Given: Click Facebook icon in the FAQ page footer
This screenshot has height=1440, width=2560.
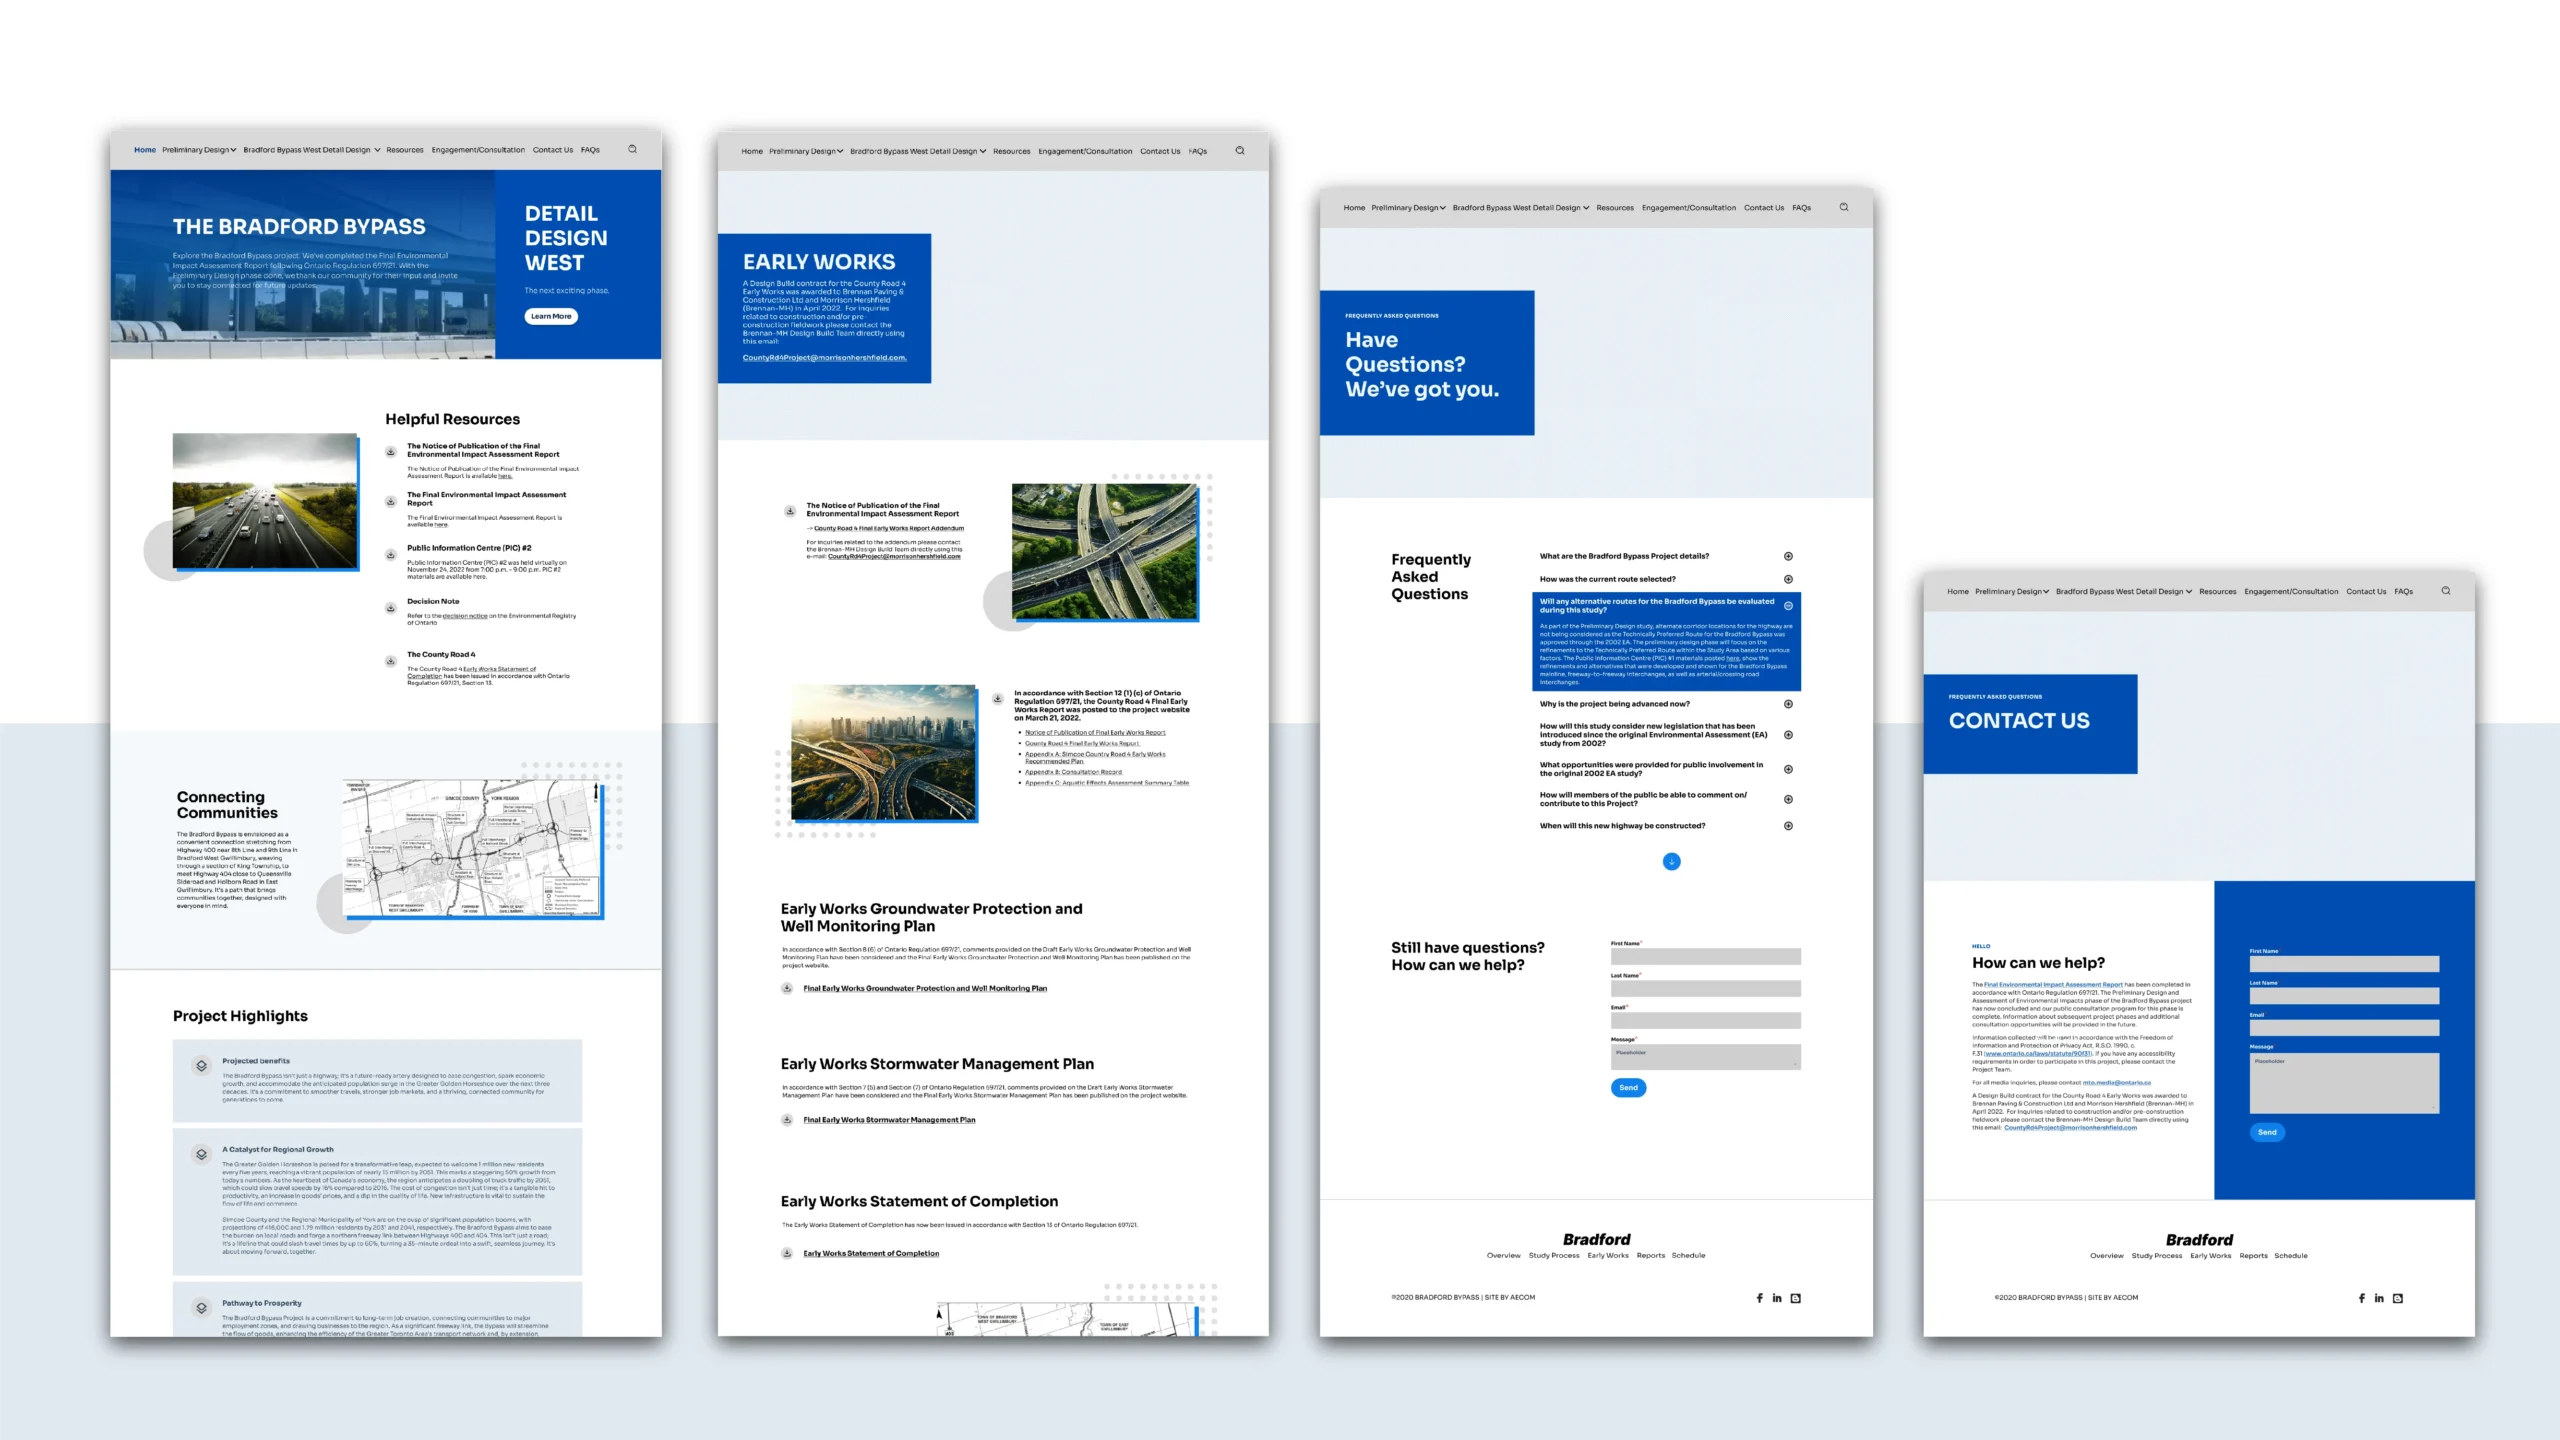Looking at the screenshot, I should 1759,1298.
